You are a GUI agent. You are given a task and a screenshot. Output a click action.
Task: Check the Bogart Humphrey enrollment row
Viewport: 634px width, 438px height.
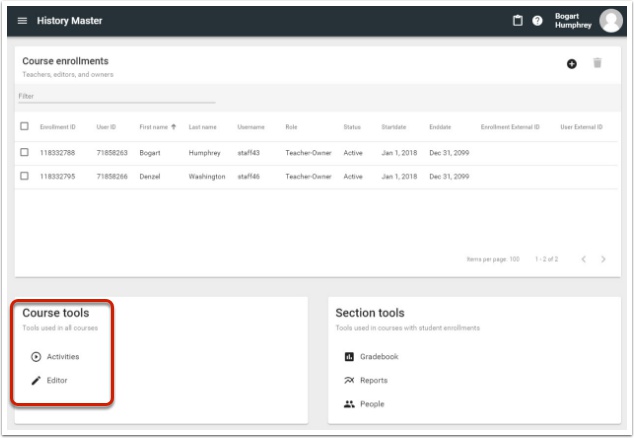pyautogui.click(x=25, y=152)
